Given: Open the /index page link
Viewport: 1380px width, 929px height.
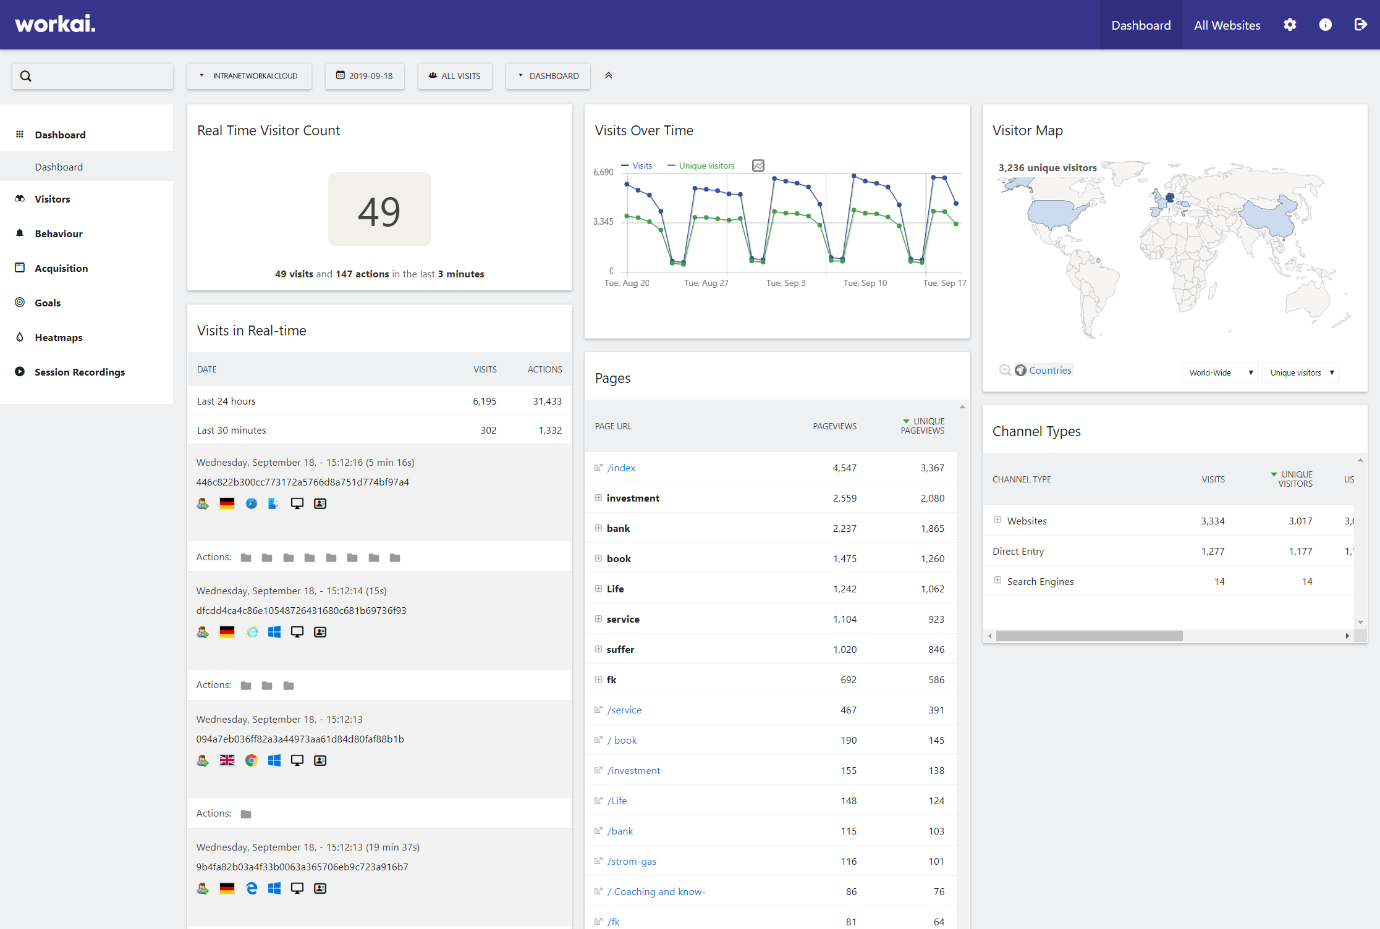Looking at the screenshot, I should [621, 468].
